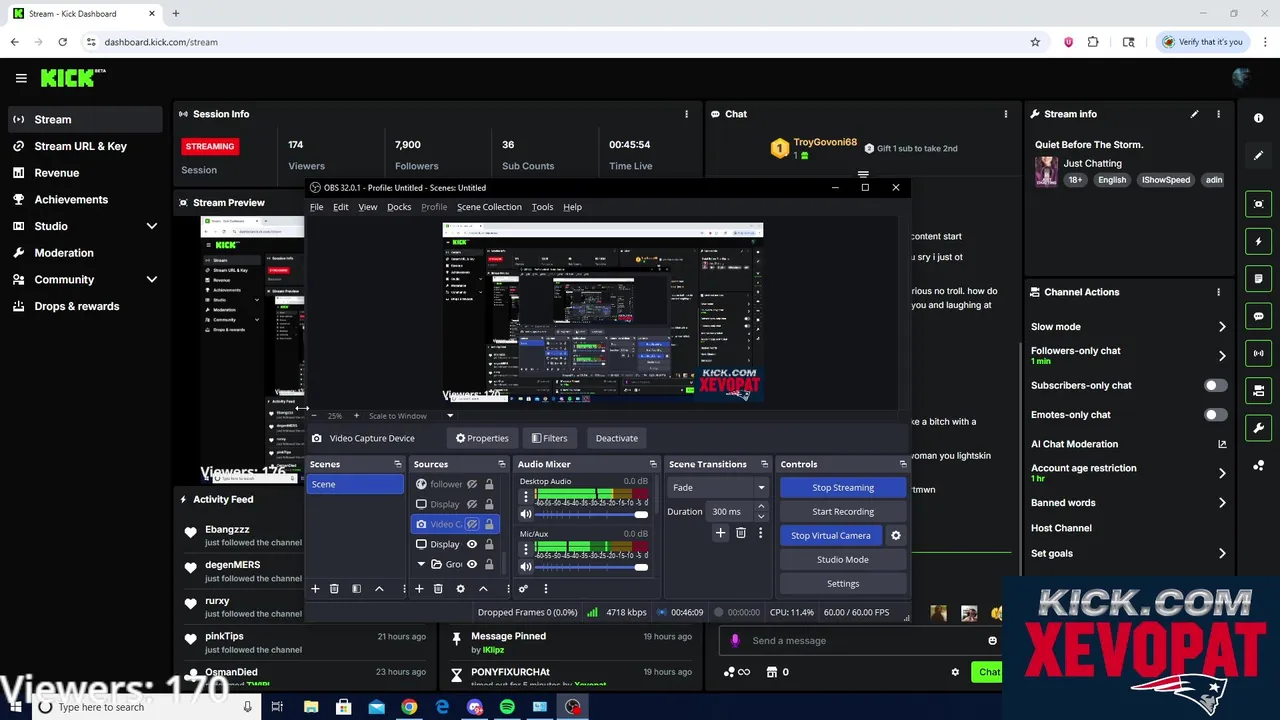Screen dimensions: 1280x720
Task: Open the Chat panel options menu
Action: (x=1006, y=114)
